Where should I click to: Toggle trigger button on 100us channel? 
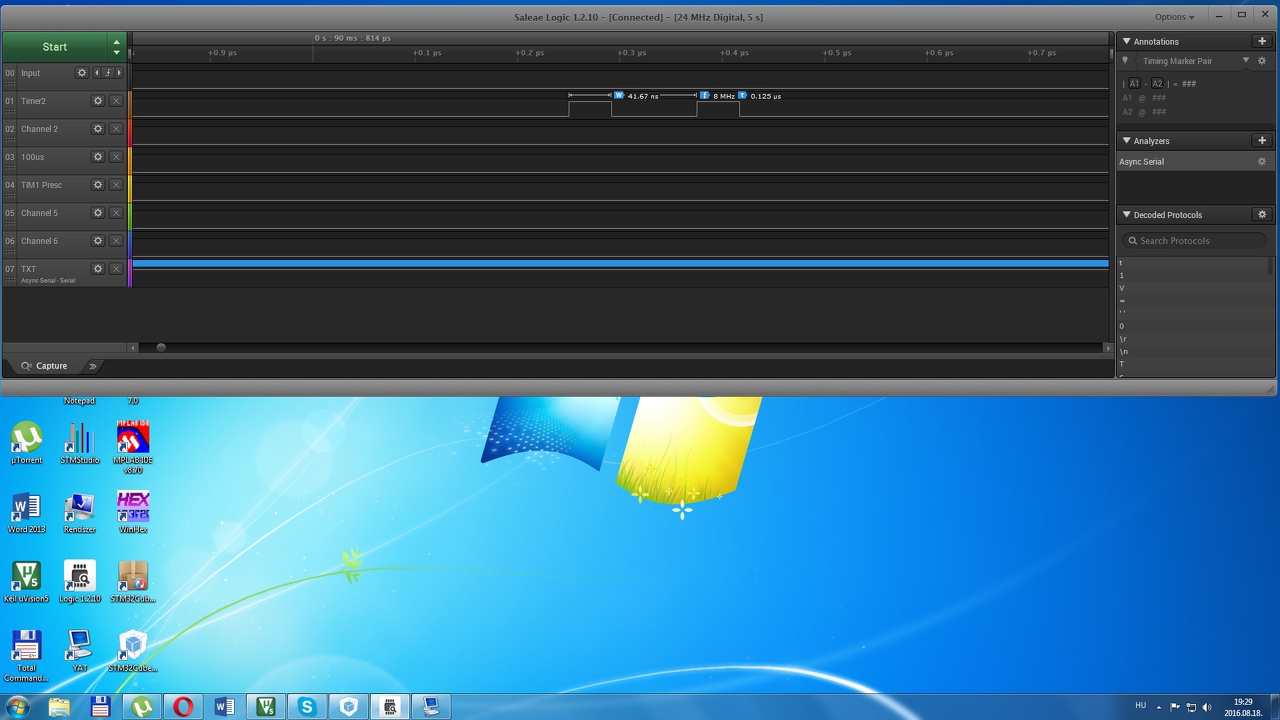click(116, 157)
